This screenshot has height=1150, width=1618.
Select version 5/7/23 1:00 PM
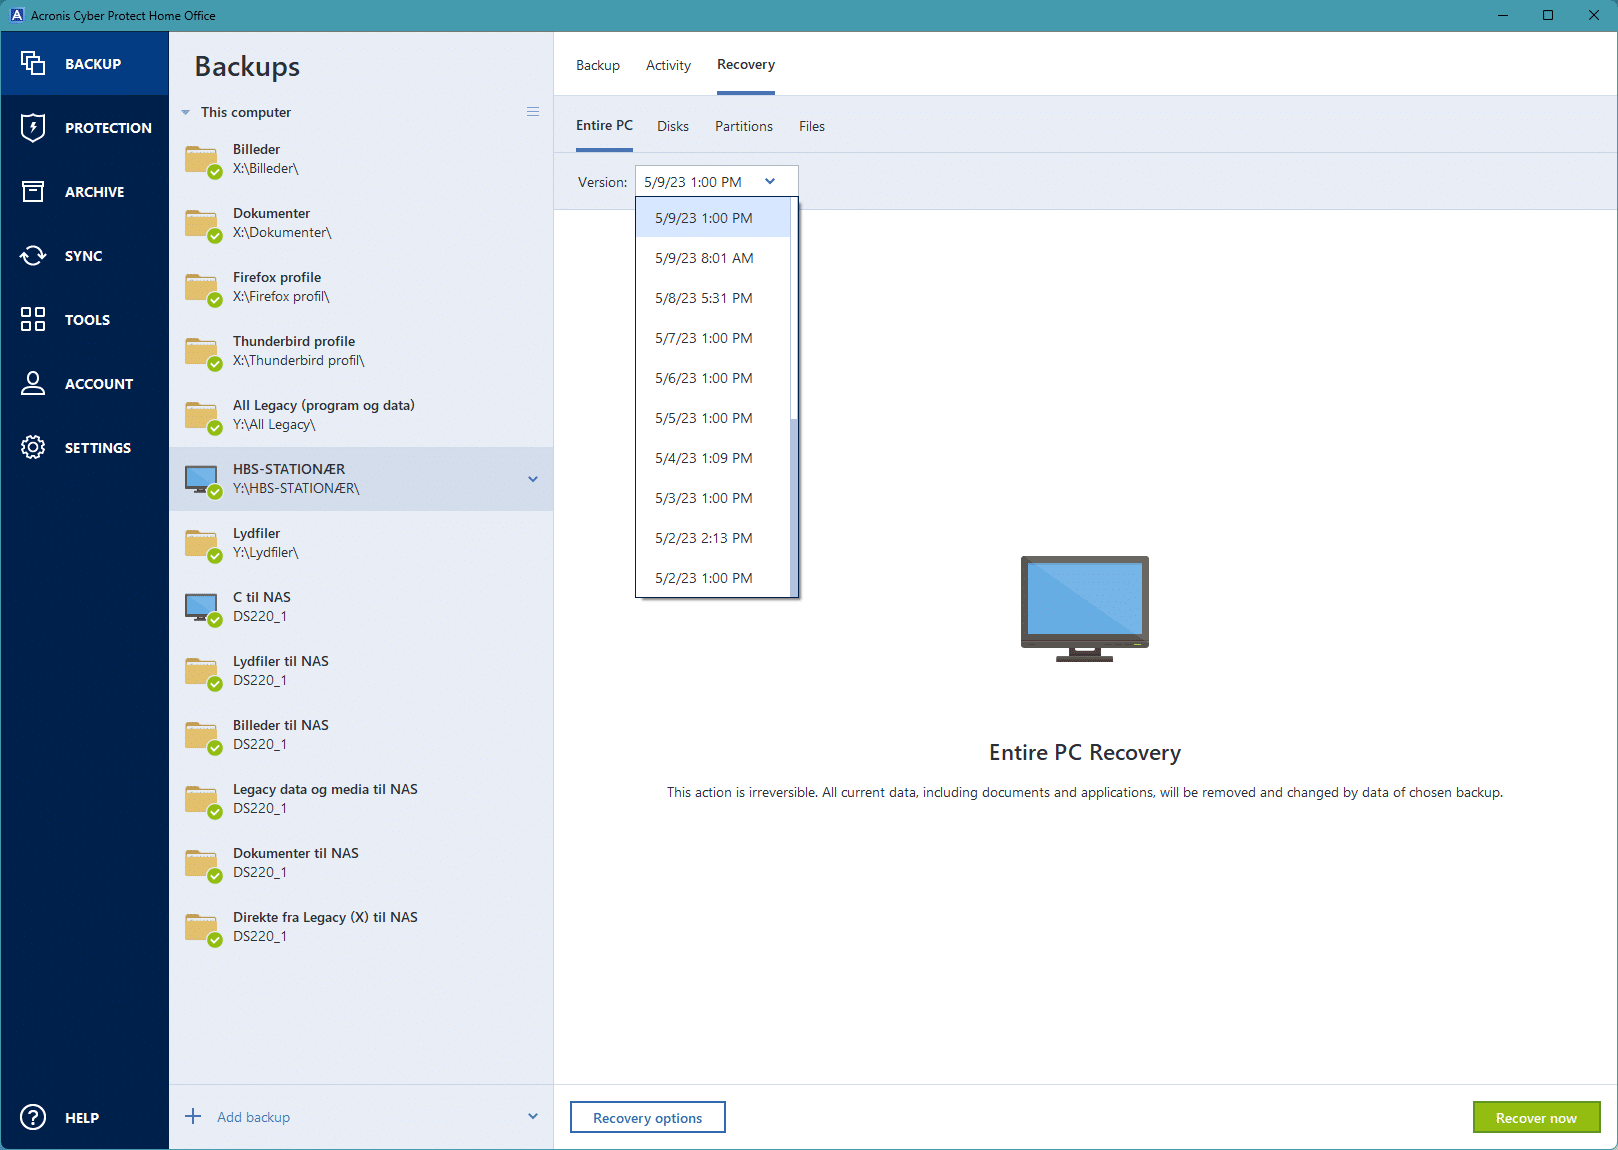coord(713,337)
